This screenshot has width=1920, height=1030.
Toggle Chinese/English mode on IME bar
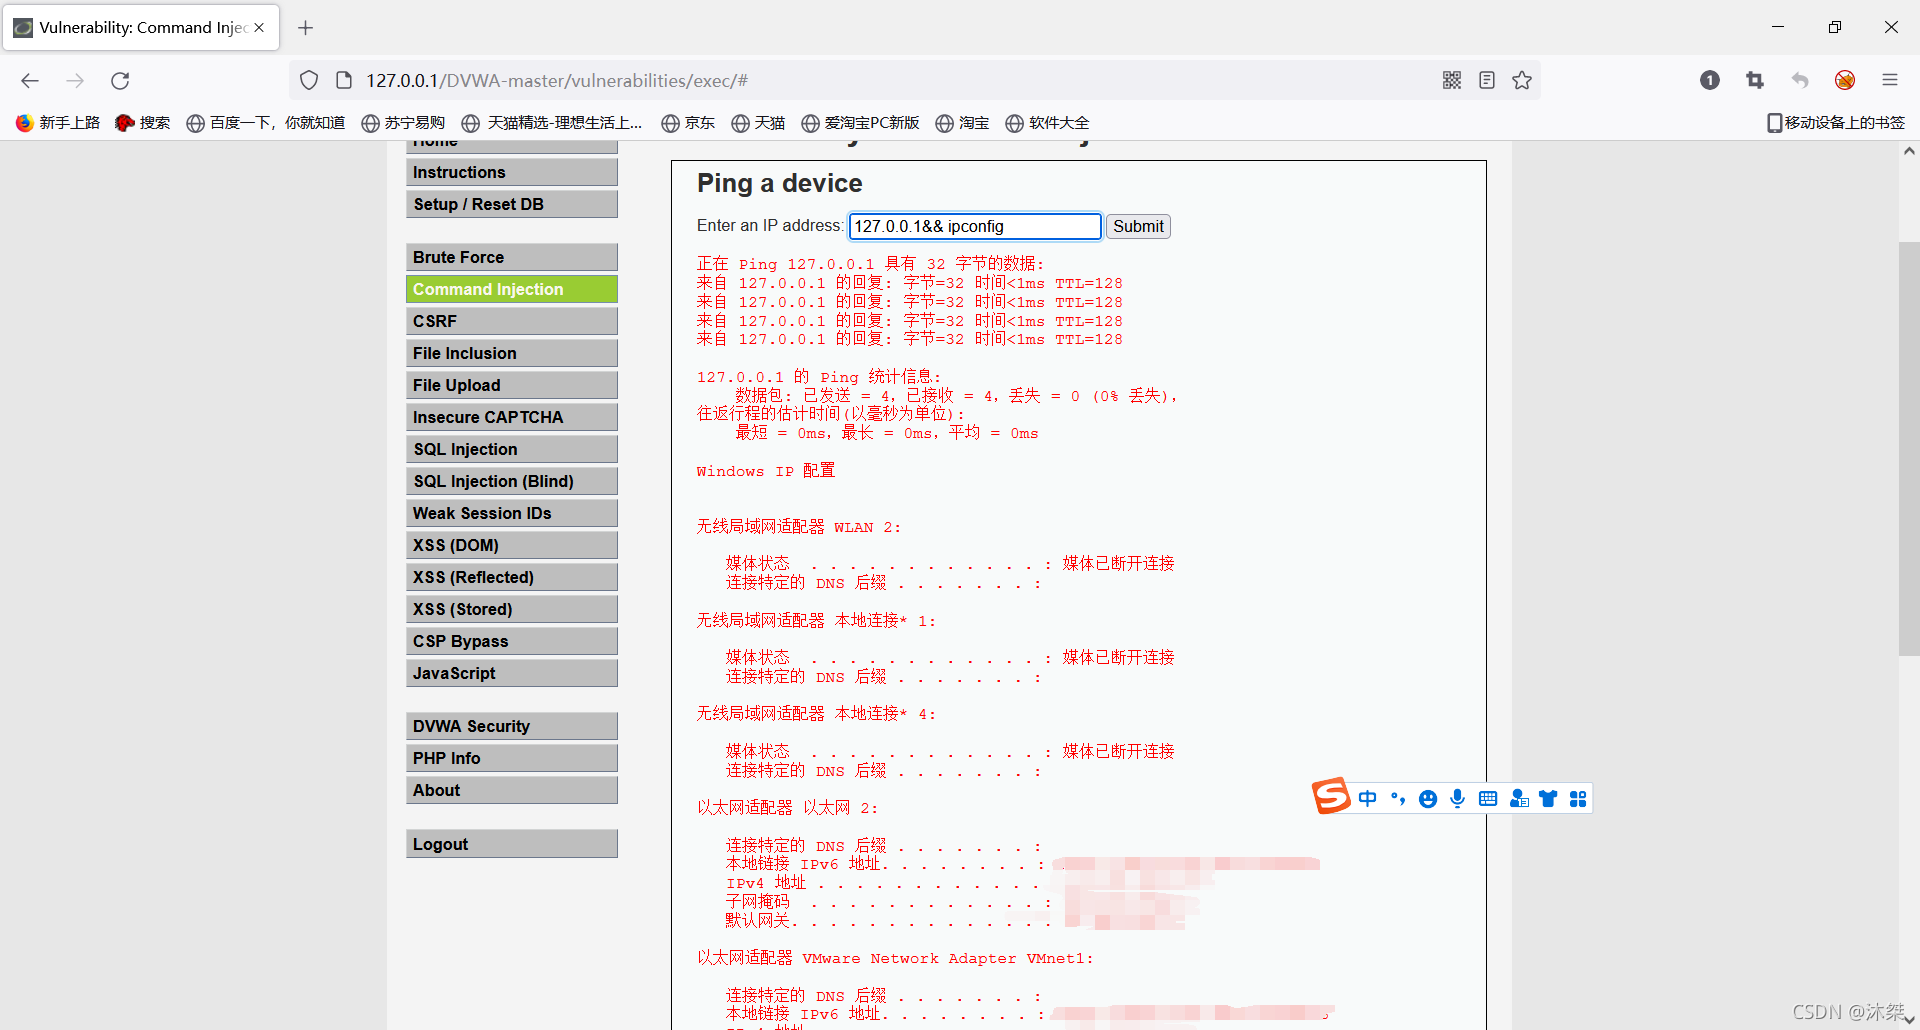pos(1368,798)
